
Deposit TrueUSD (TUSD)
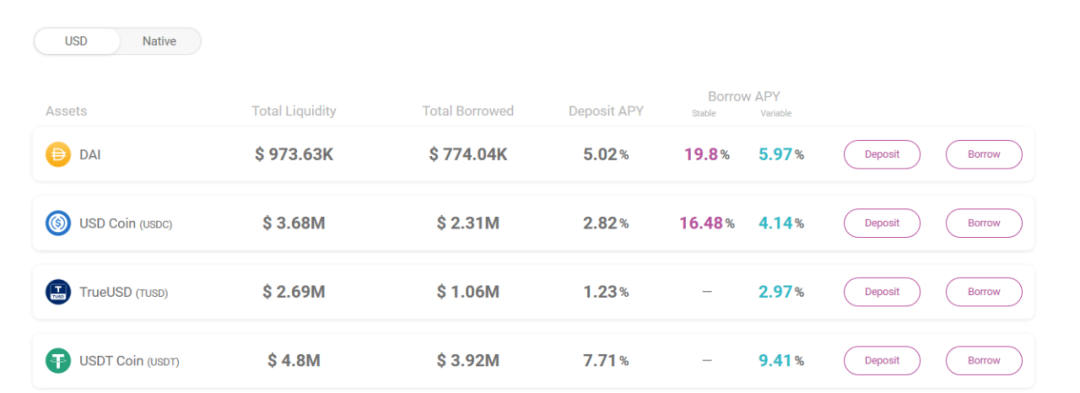pos(882,292)
